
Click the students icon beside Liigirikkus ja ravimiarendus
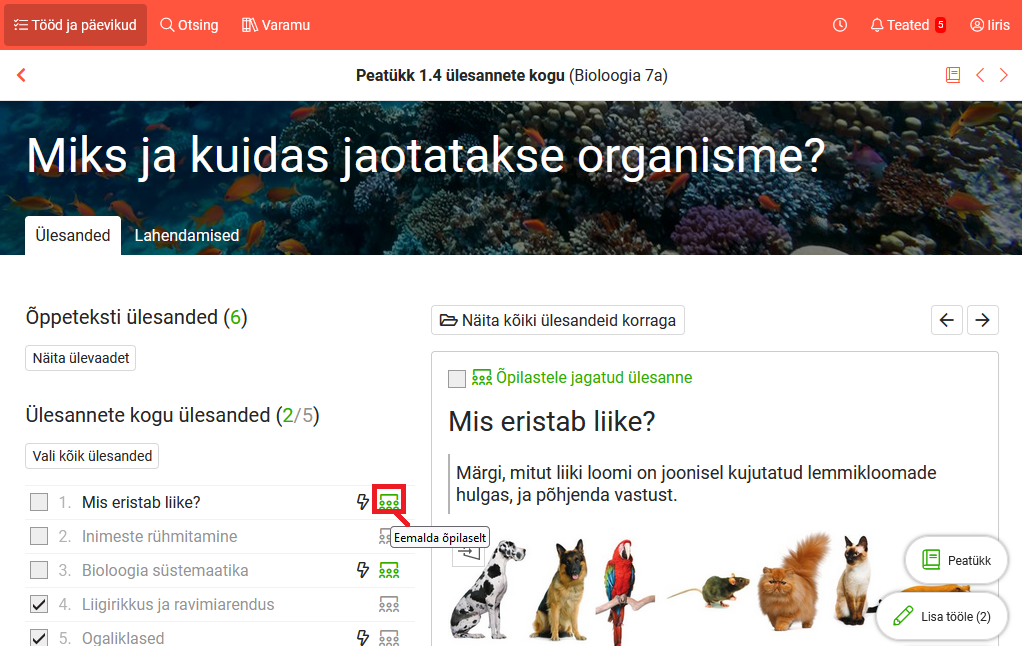pyautogui.click(x=389, y=604)
